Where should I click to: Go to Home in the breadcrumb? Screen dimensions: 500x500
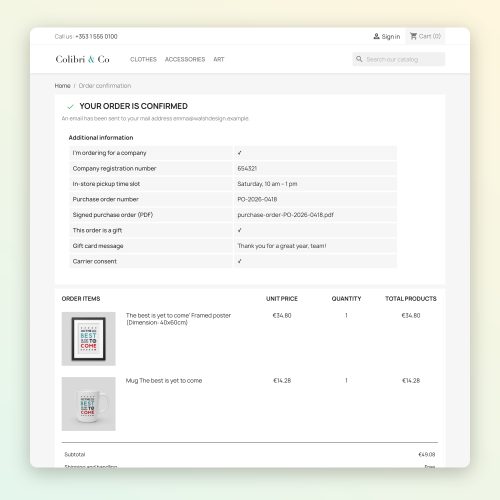pos(62,86)
